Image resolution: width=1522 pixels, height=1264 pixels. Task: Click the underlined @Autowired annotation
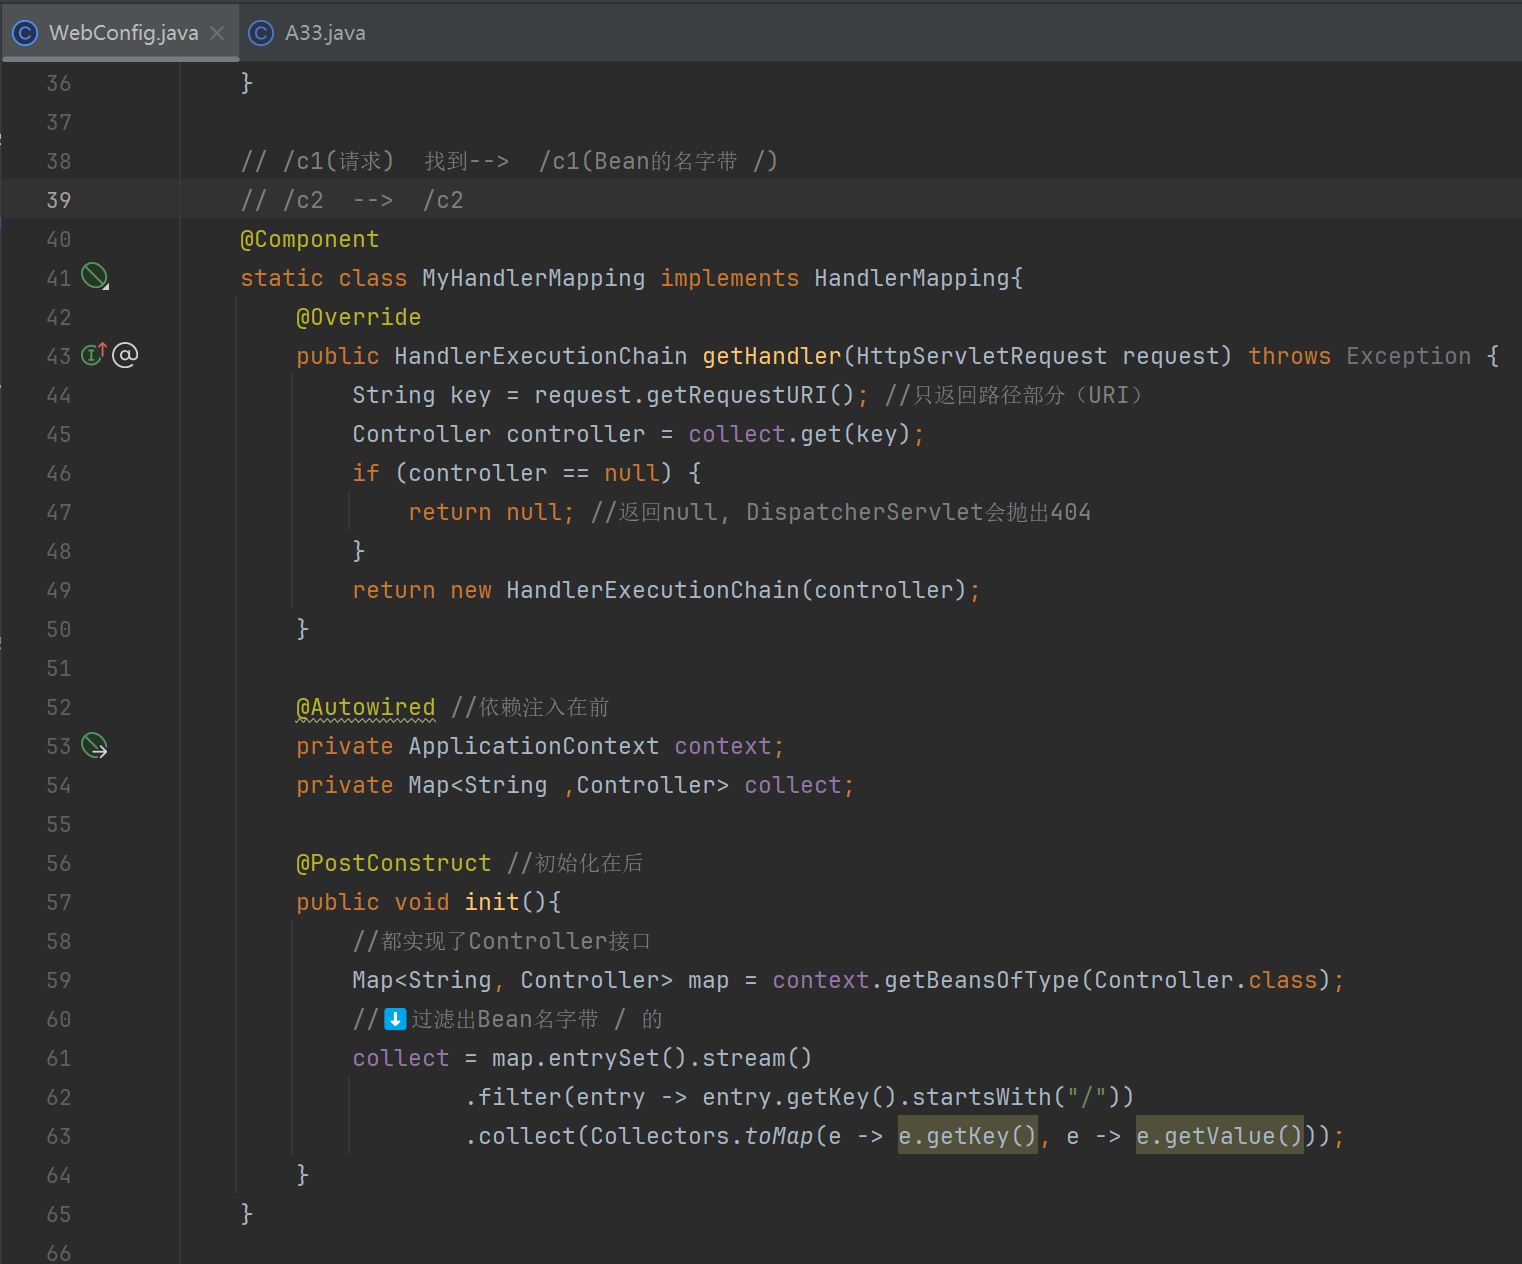point(366,707)
